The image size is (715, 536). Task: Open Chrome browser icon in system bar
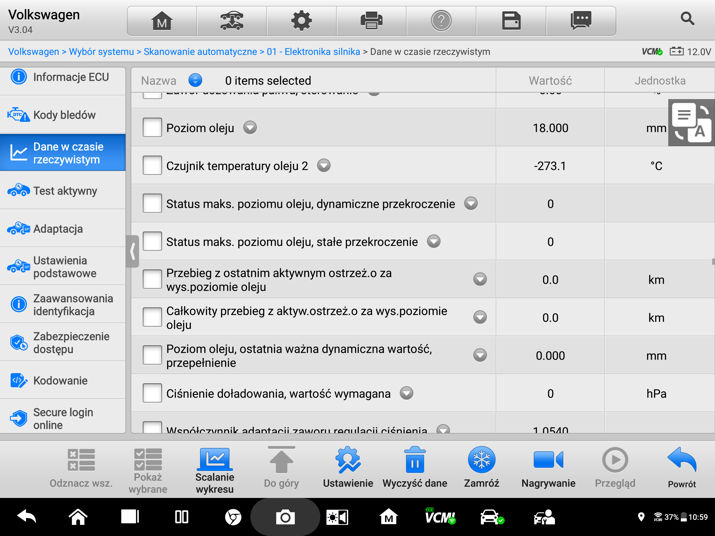coord(233,517)
